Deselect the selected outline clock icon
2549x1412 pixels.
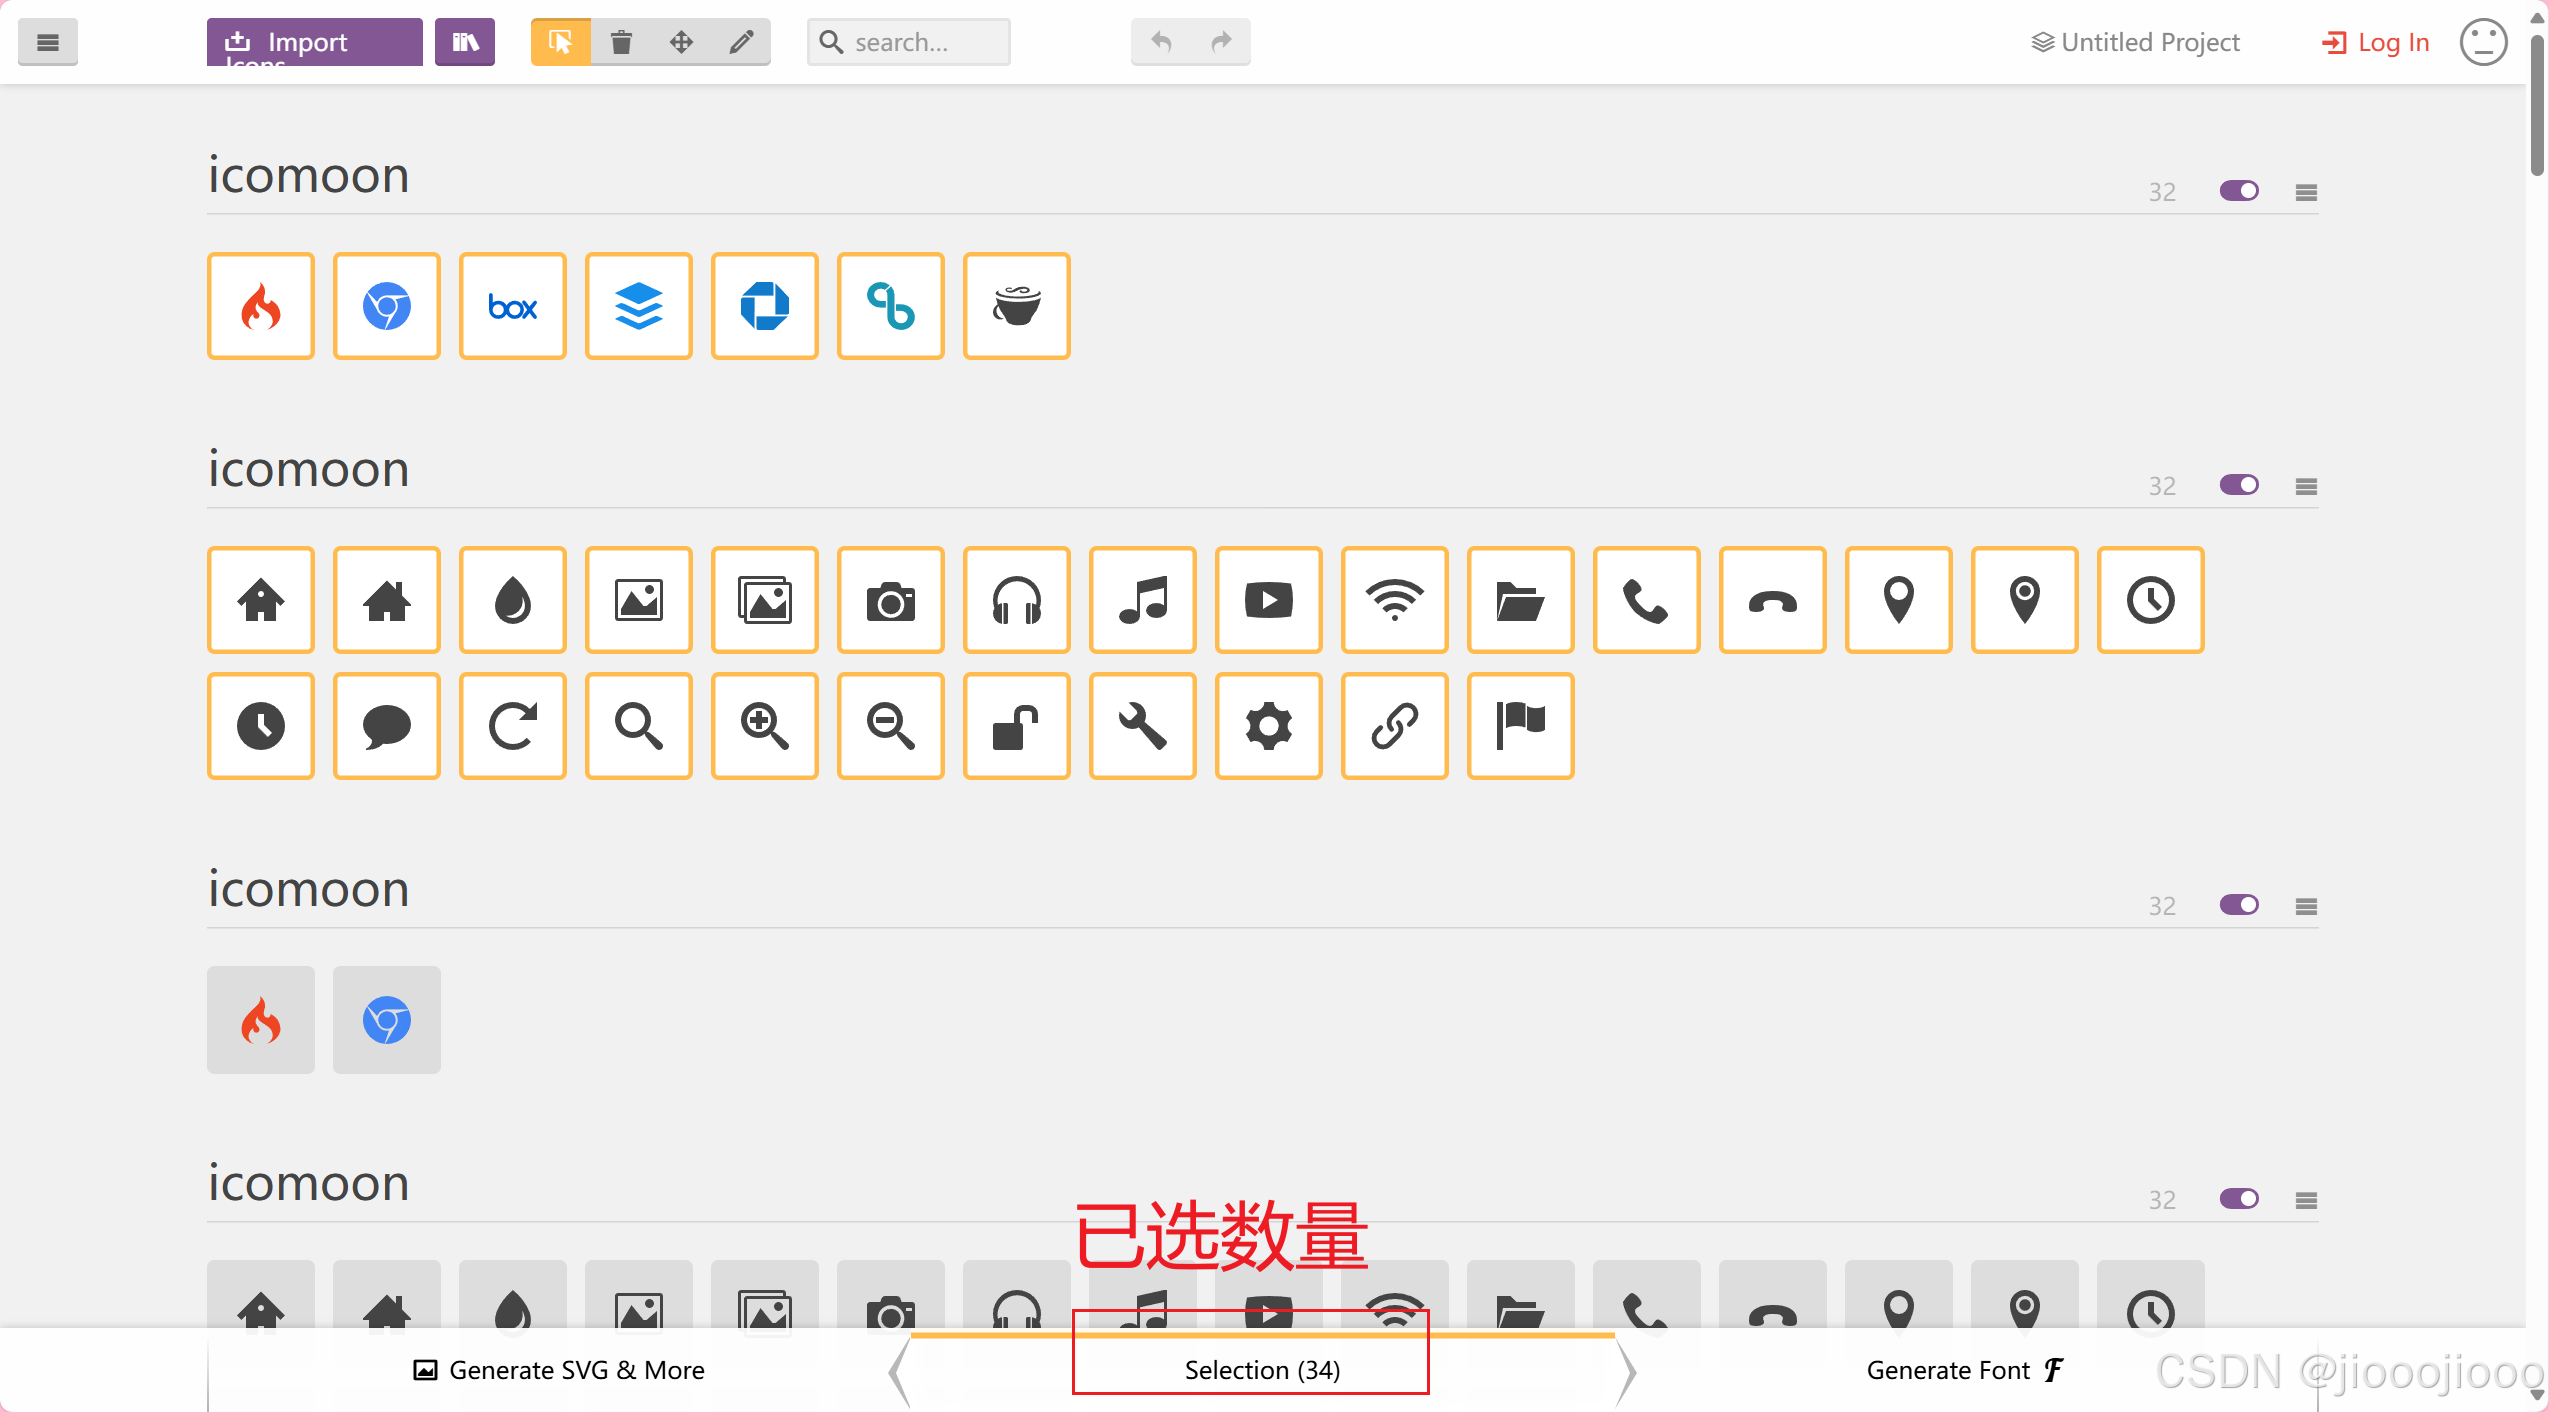2151,600
